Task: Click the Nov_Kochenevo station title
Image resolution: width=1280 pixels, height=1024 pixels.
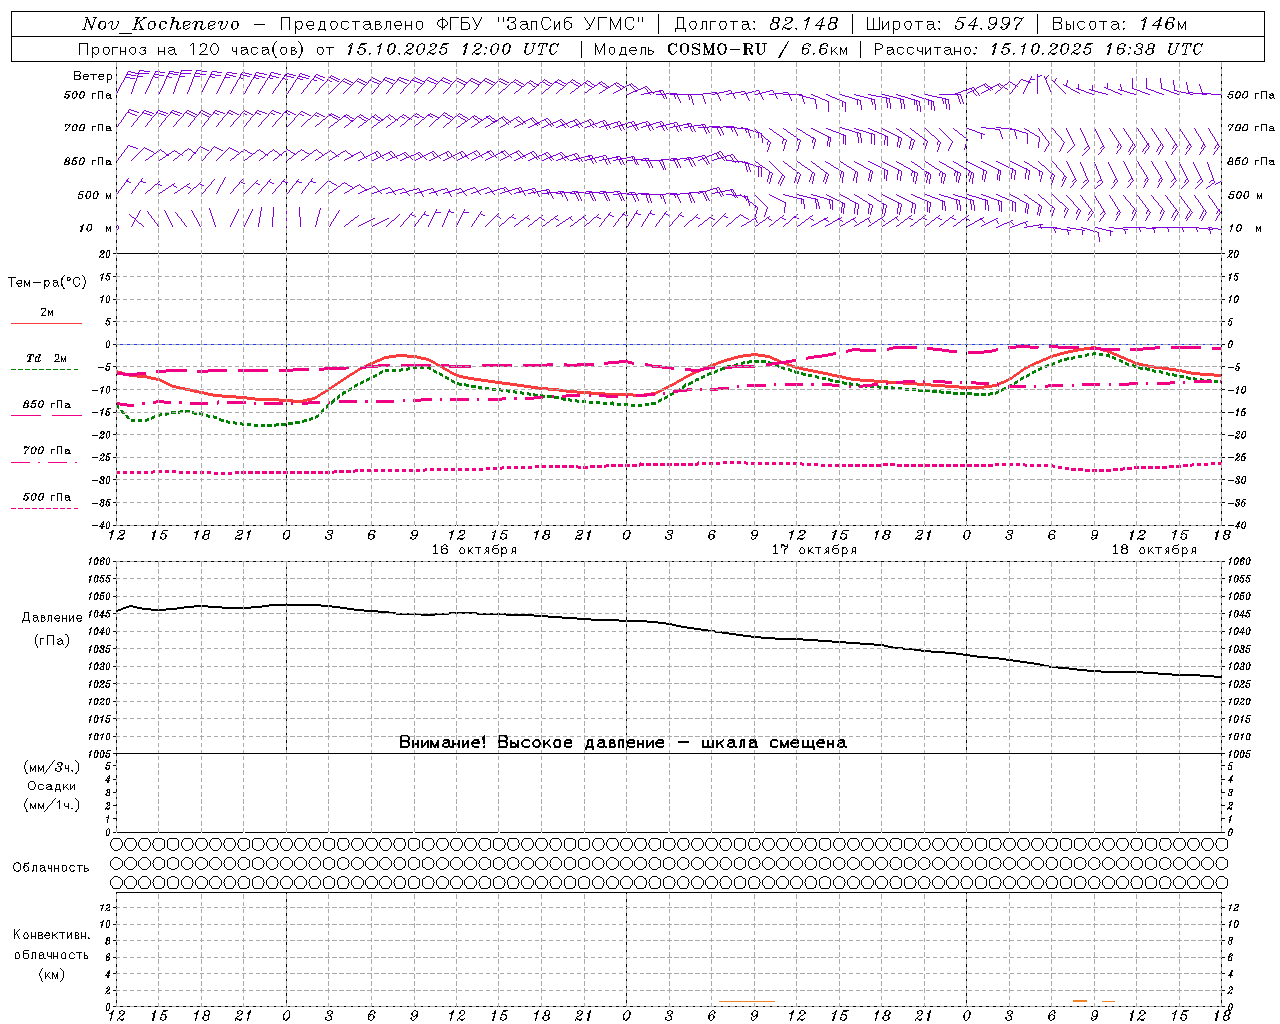Action: [x=161, y=24]
